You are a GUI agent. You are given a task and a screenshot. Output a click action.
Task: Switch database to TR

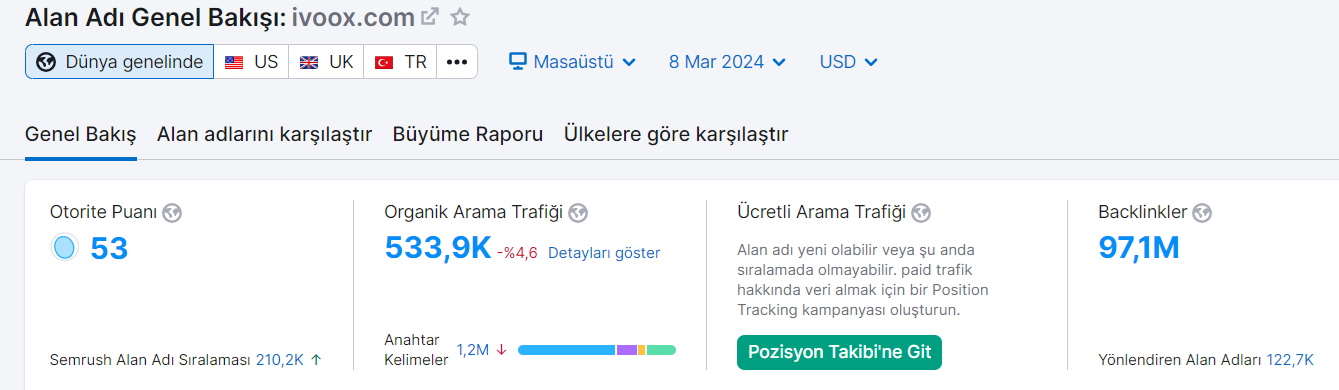pyautogui.click(x=401, y=62)
